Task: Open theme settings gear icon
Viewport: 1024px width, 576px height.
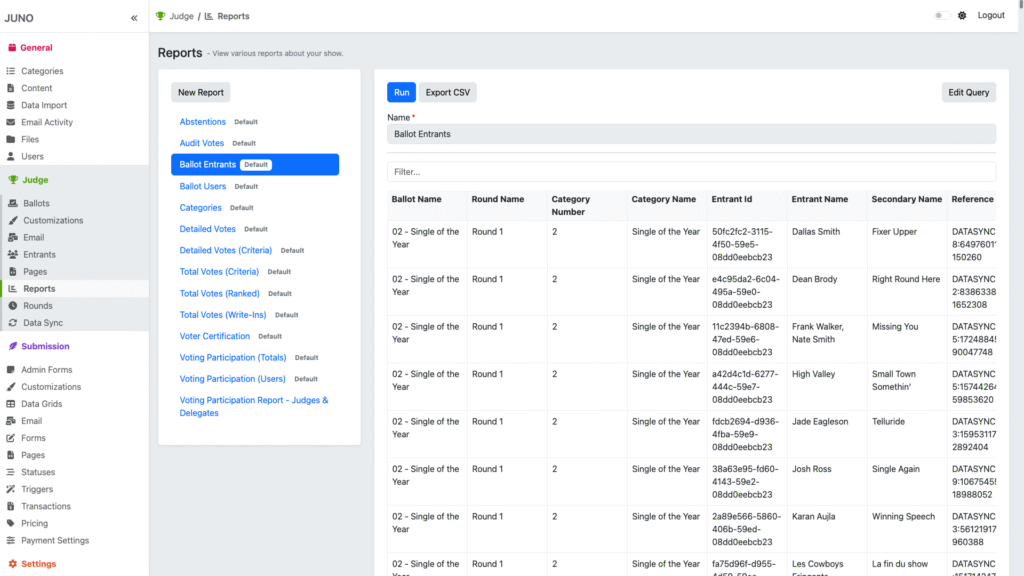Action: coord(962,16)
